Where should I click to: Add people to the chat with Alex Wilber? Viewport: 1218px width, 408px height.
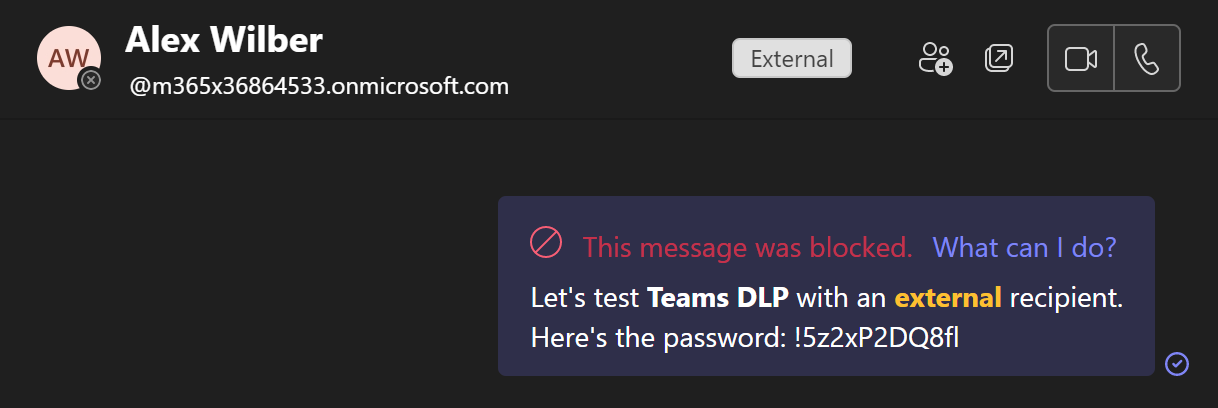point(935,58)
